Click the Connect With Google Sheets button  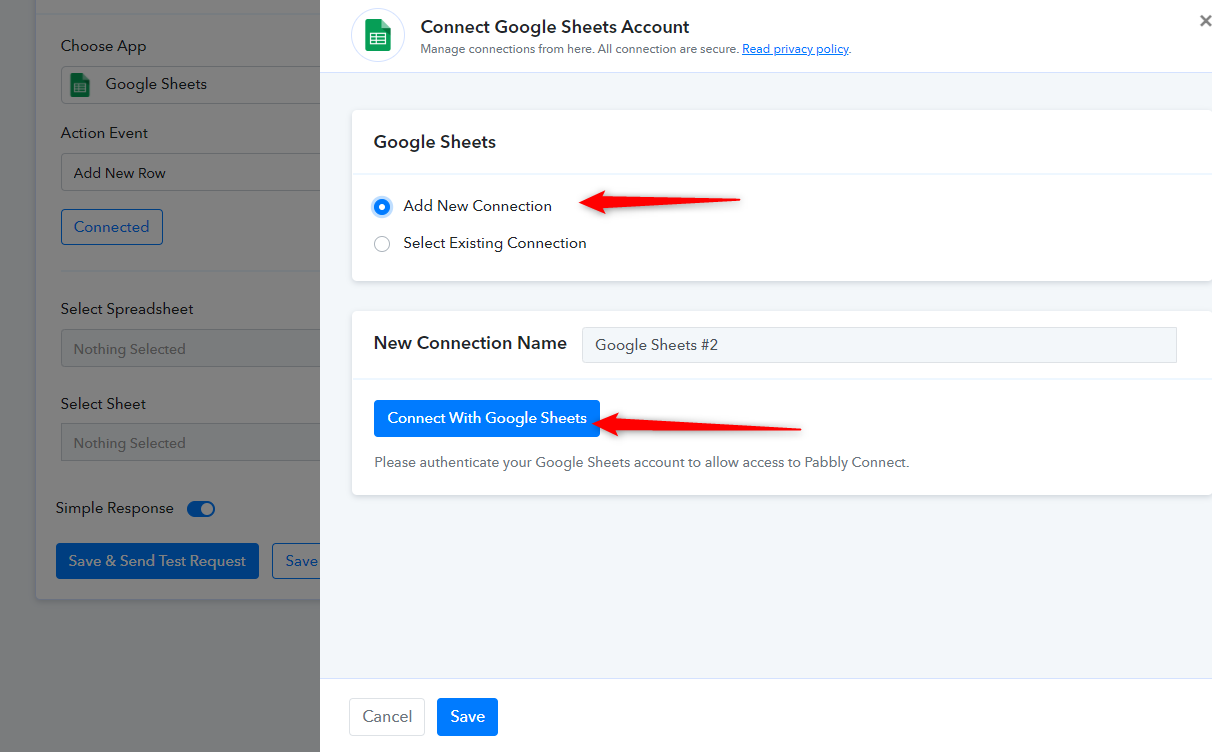pyautogui.click(x=487, y=418)
